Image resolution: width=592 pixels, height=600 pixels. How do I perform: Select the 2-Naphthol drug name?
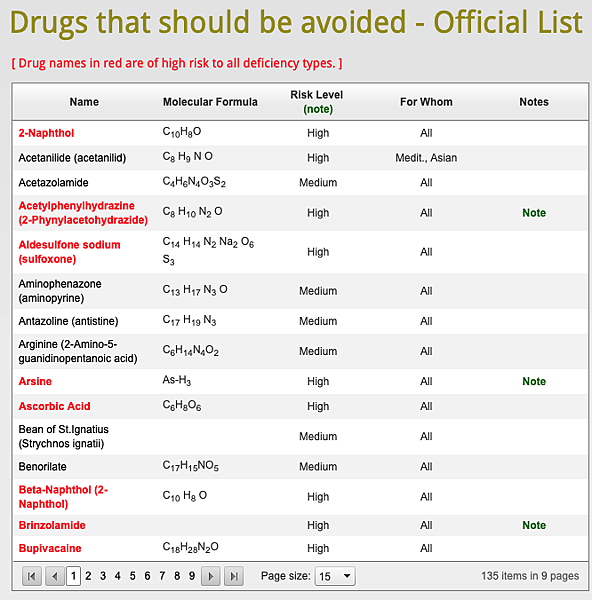point(46,133)
